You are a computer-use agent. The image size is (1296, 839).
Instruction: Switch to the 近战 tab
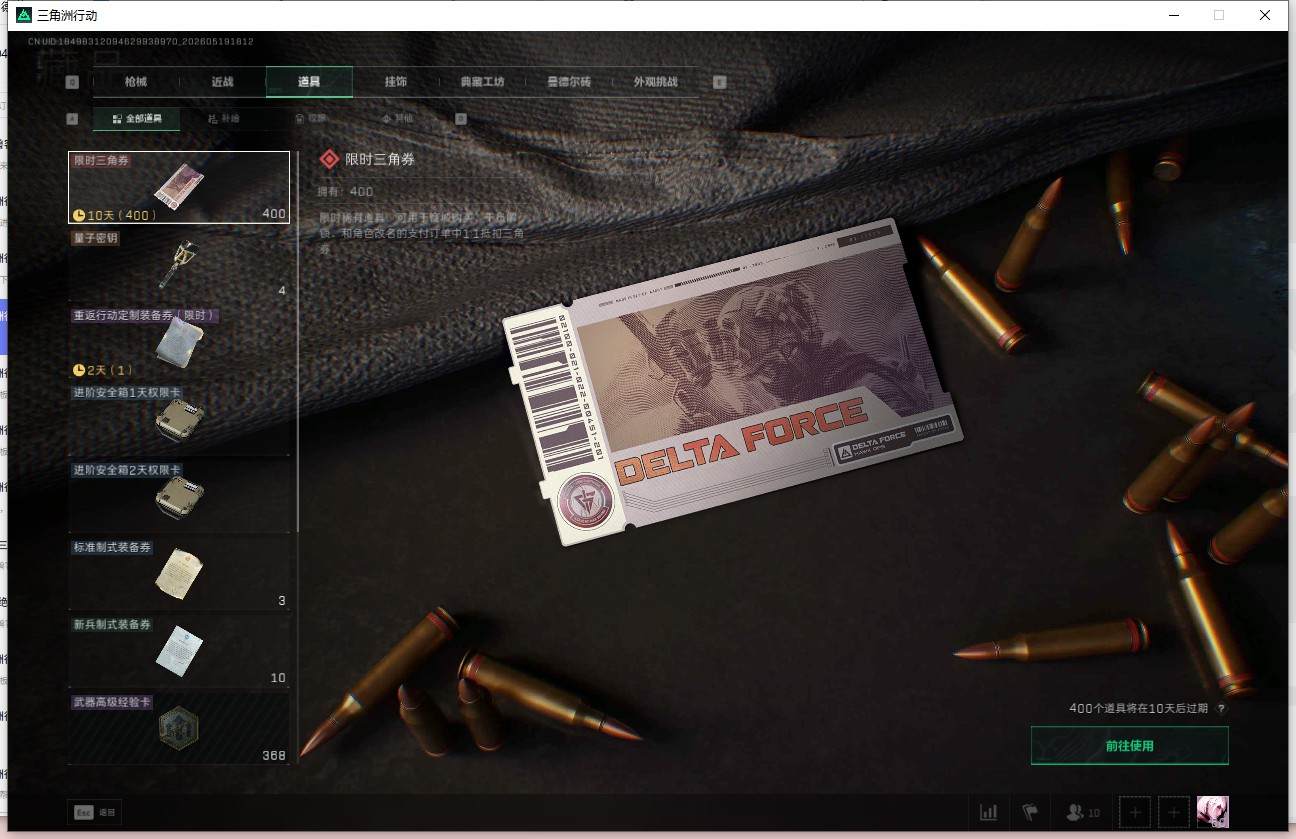(x=222, y=82)
